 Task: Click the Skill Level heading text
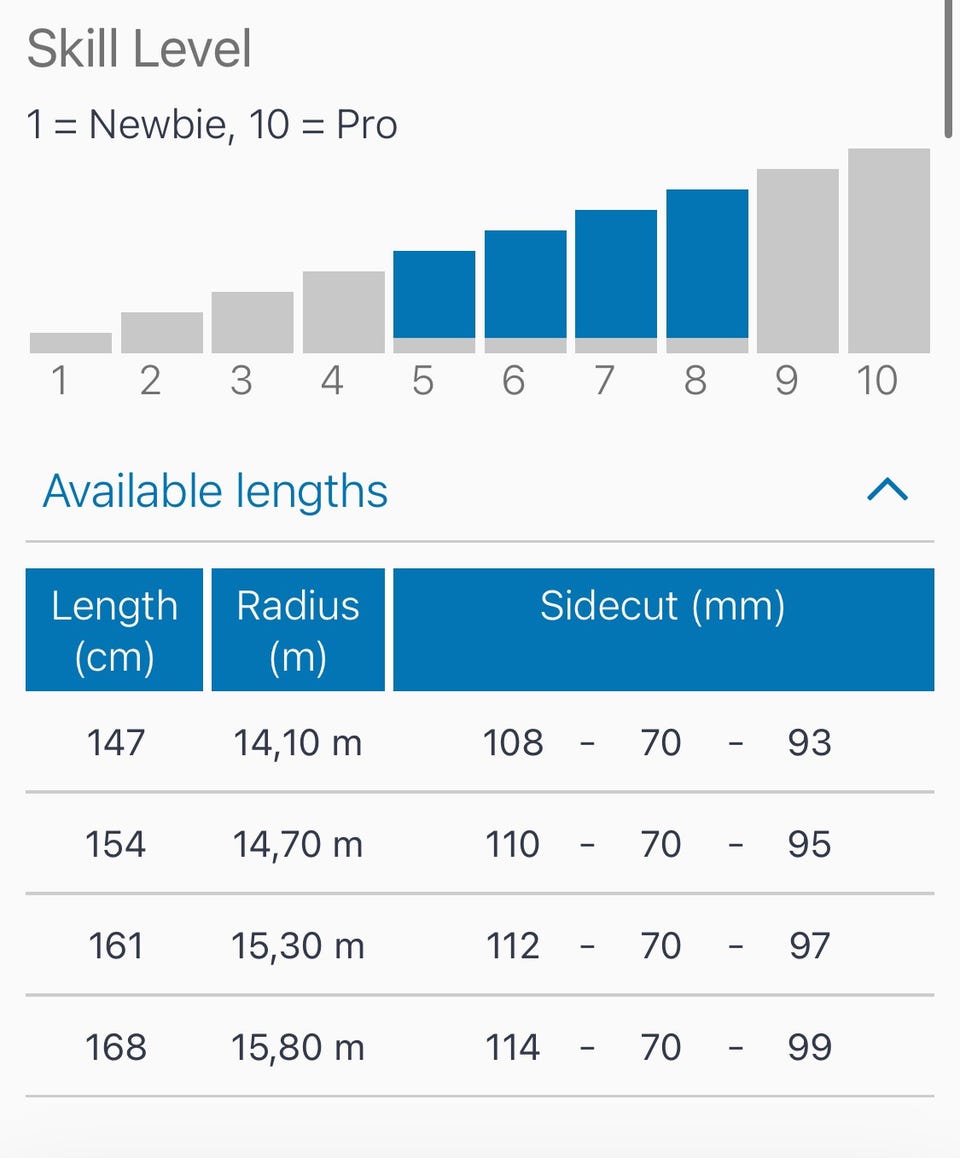[x=139, y=49]
